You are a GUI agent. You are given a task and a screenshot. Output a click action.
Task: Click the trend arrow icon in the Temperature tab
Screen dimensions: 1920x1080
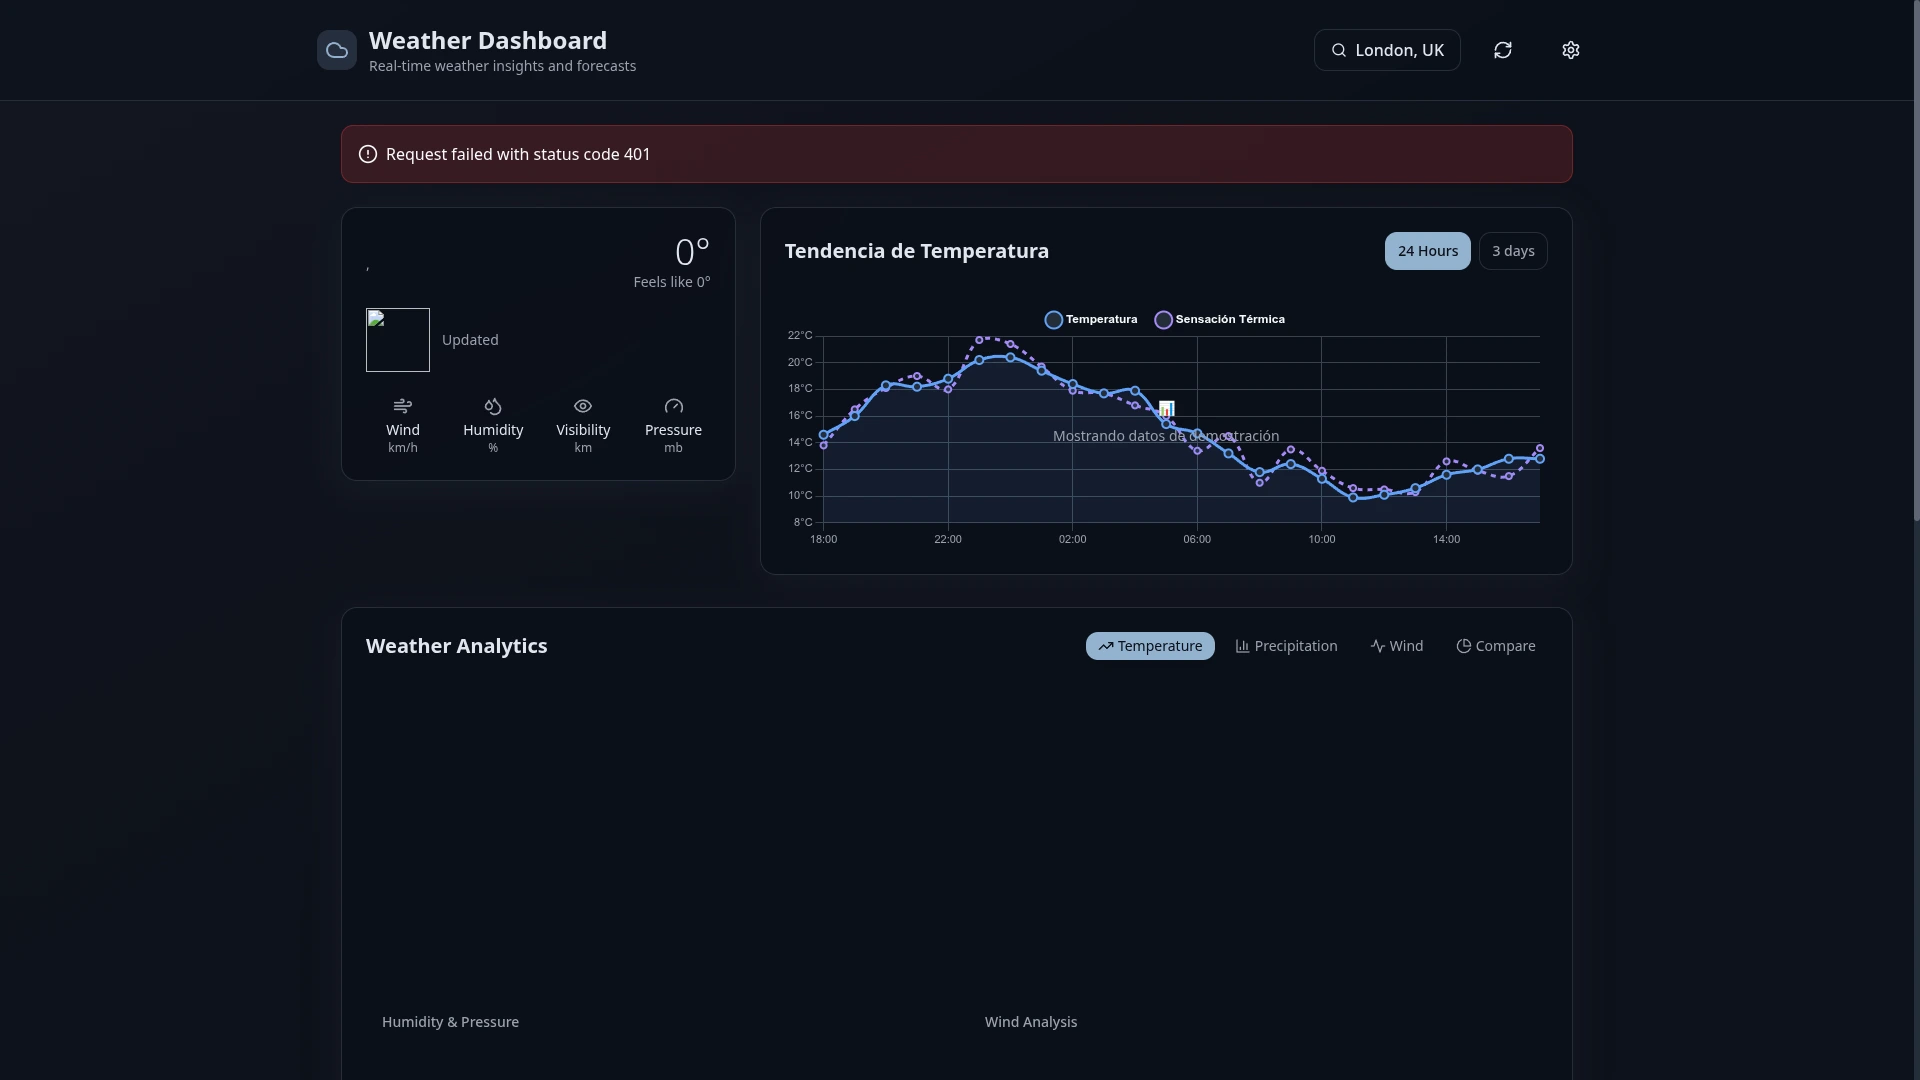[1106, 646]
